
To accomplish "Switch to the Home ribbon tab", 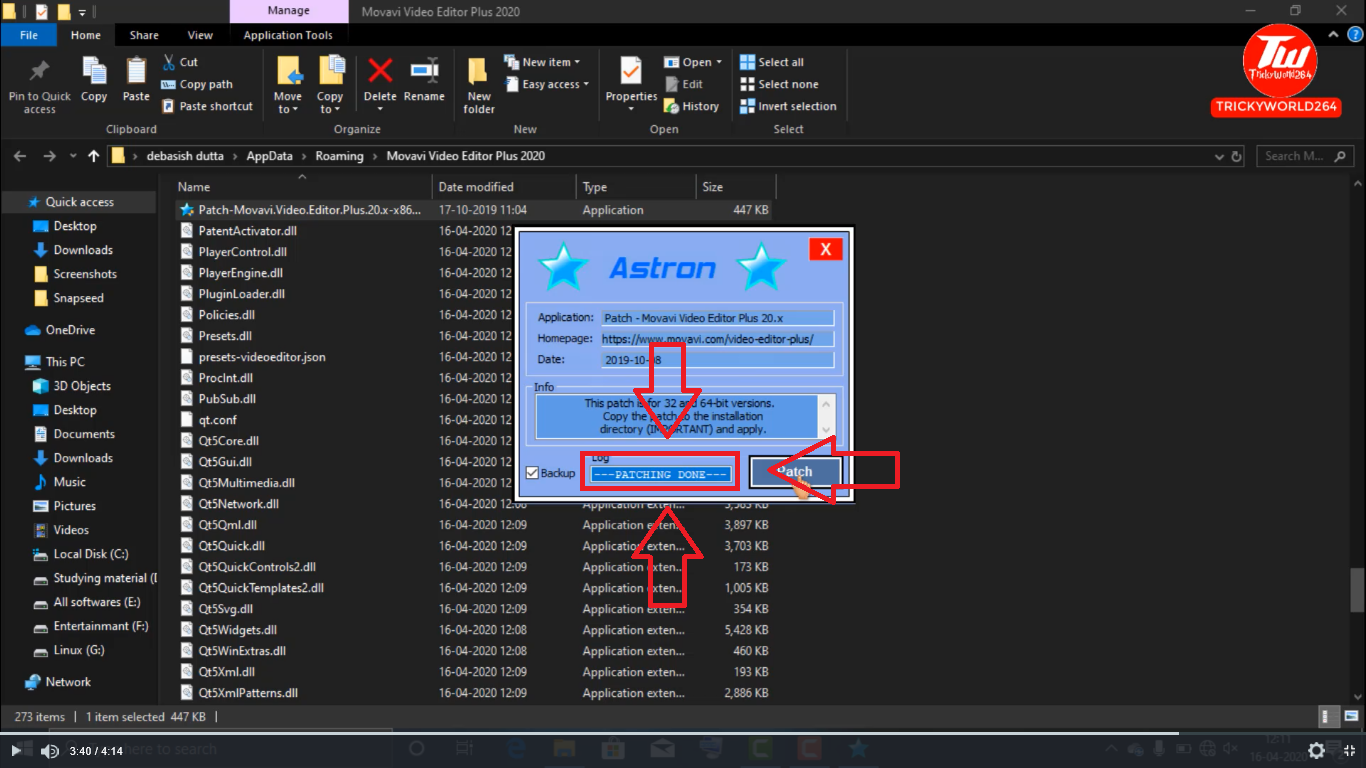I will pos(86,35).
